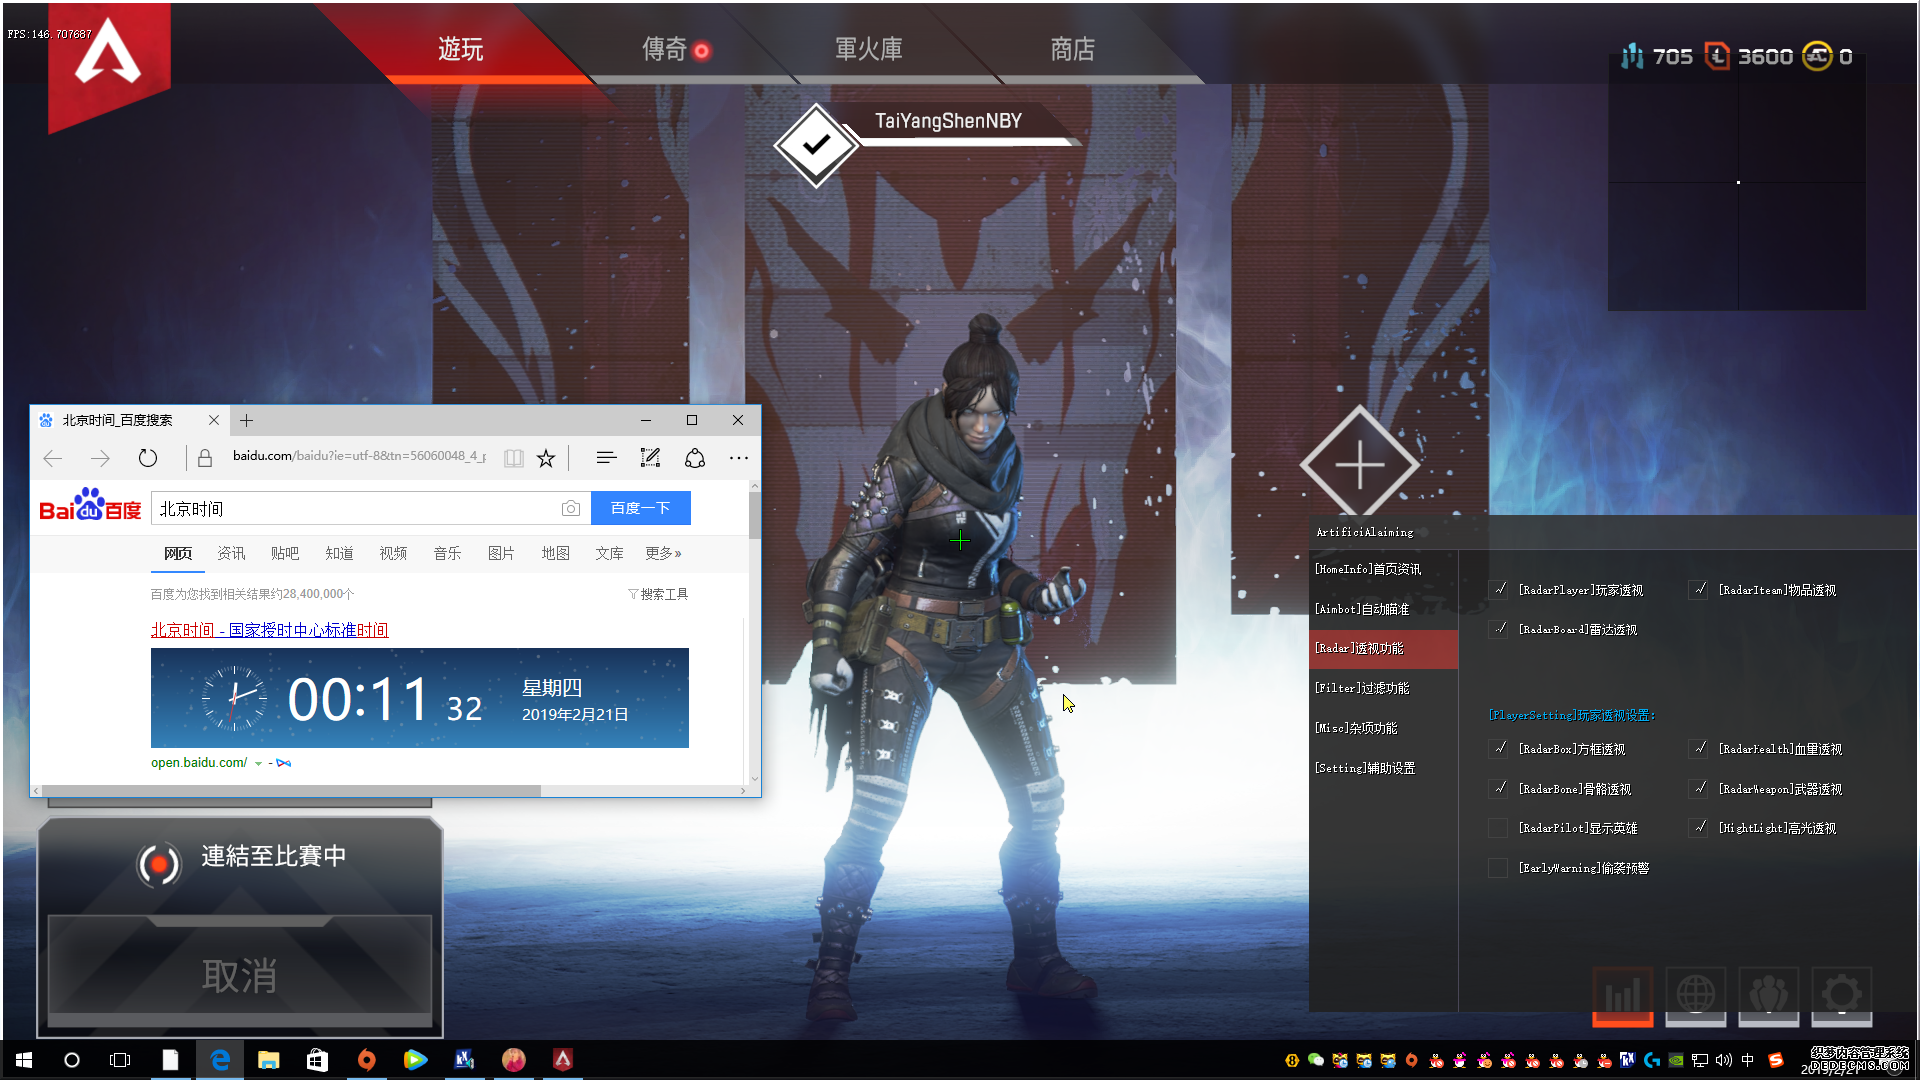Screen dimensions: 1920x1080
Task: Click the browser forward arrow
Action: tap(100, 458)
